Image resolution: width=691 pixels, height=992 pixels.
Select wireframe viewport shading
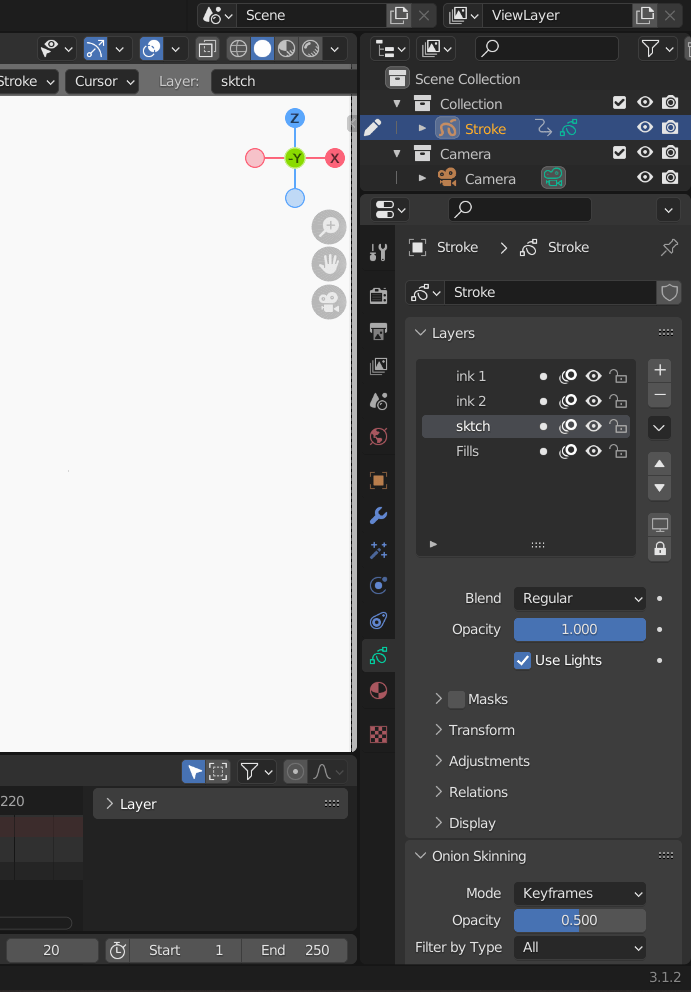239,49
